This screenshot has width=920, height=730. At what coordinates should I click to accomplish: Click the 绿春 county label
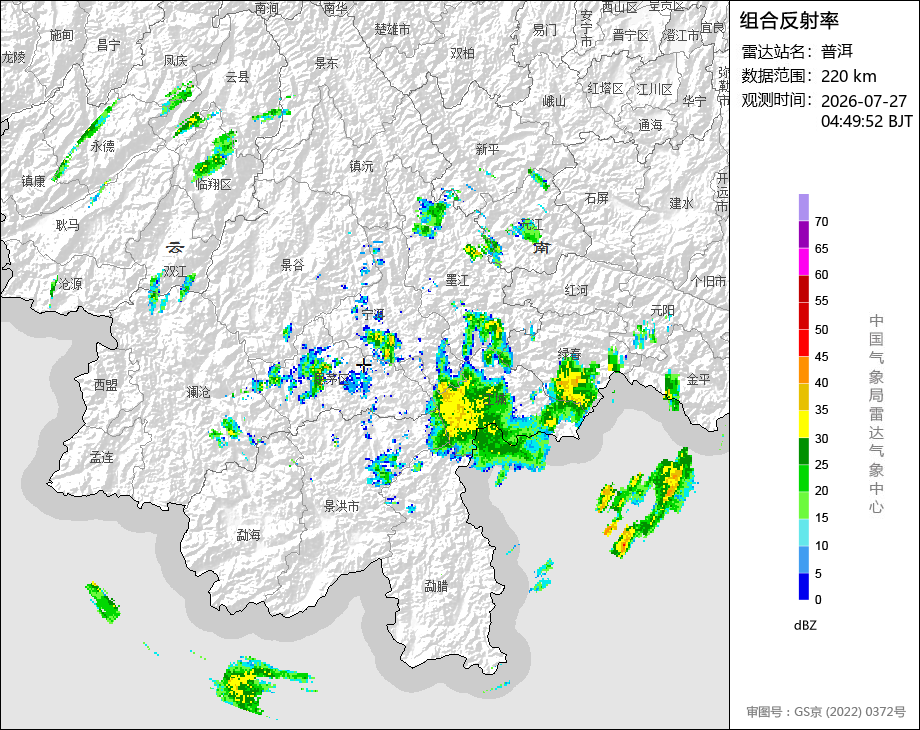click(569, 354)
